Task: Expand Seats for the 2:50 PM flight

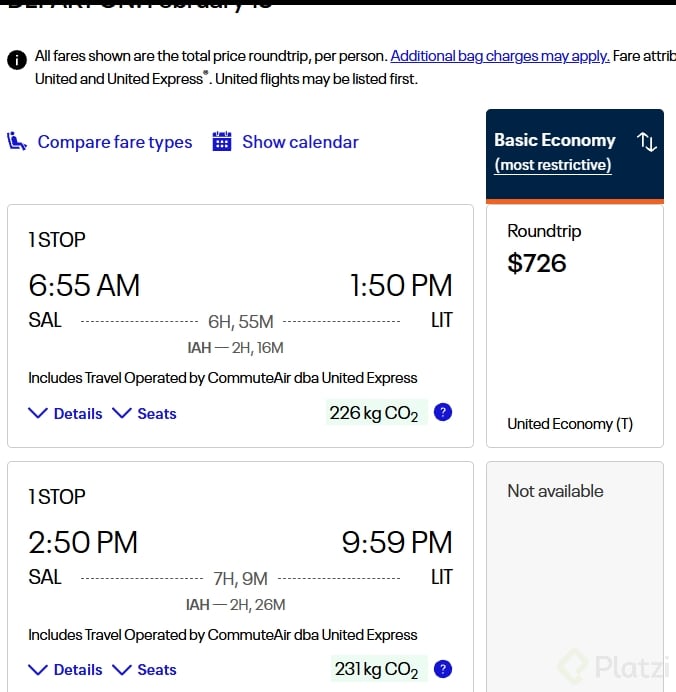Action: (145, 670)
